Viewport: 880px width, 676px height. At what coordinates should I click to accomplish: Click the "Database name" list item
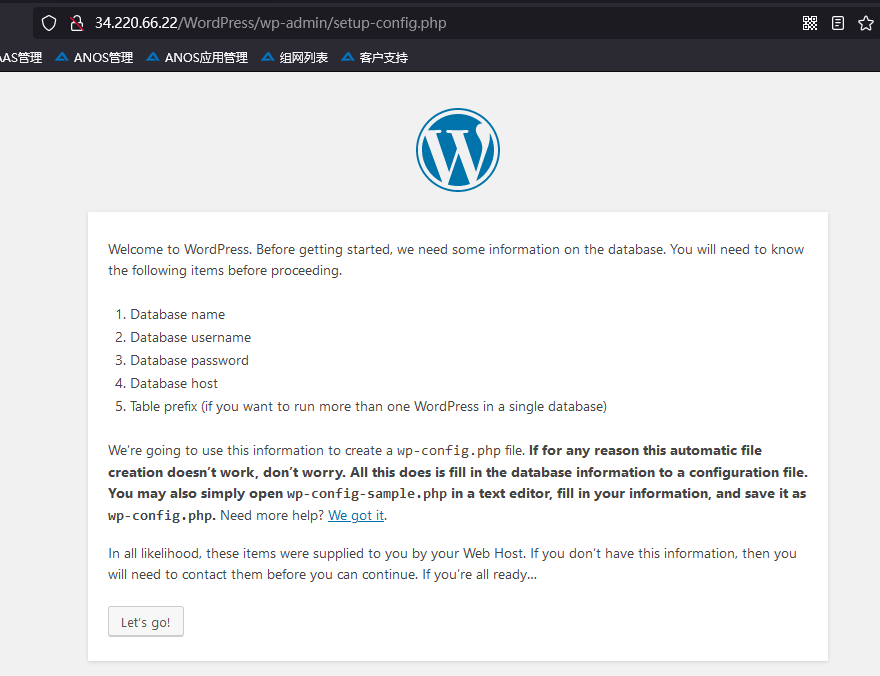177,315
